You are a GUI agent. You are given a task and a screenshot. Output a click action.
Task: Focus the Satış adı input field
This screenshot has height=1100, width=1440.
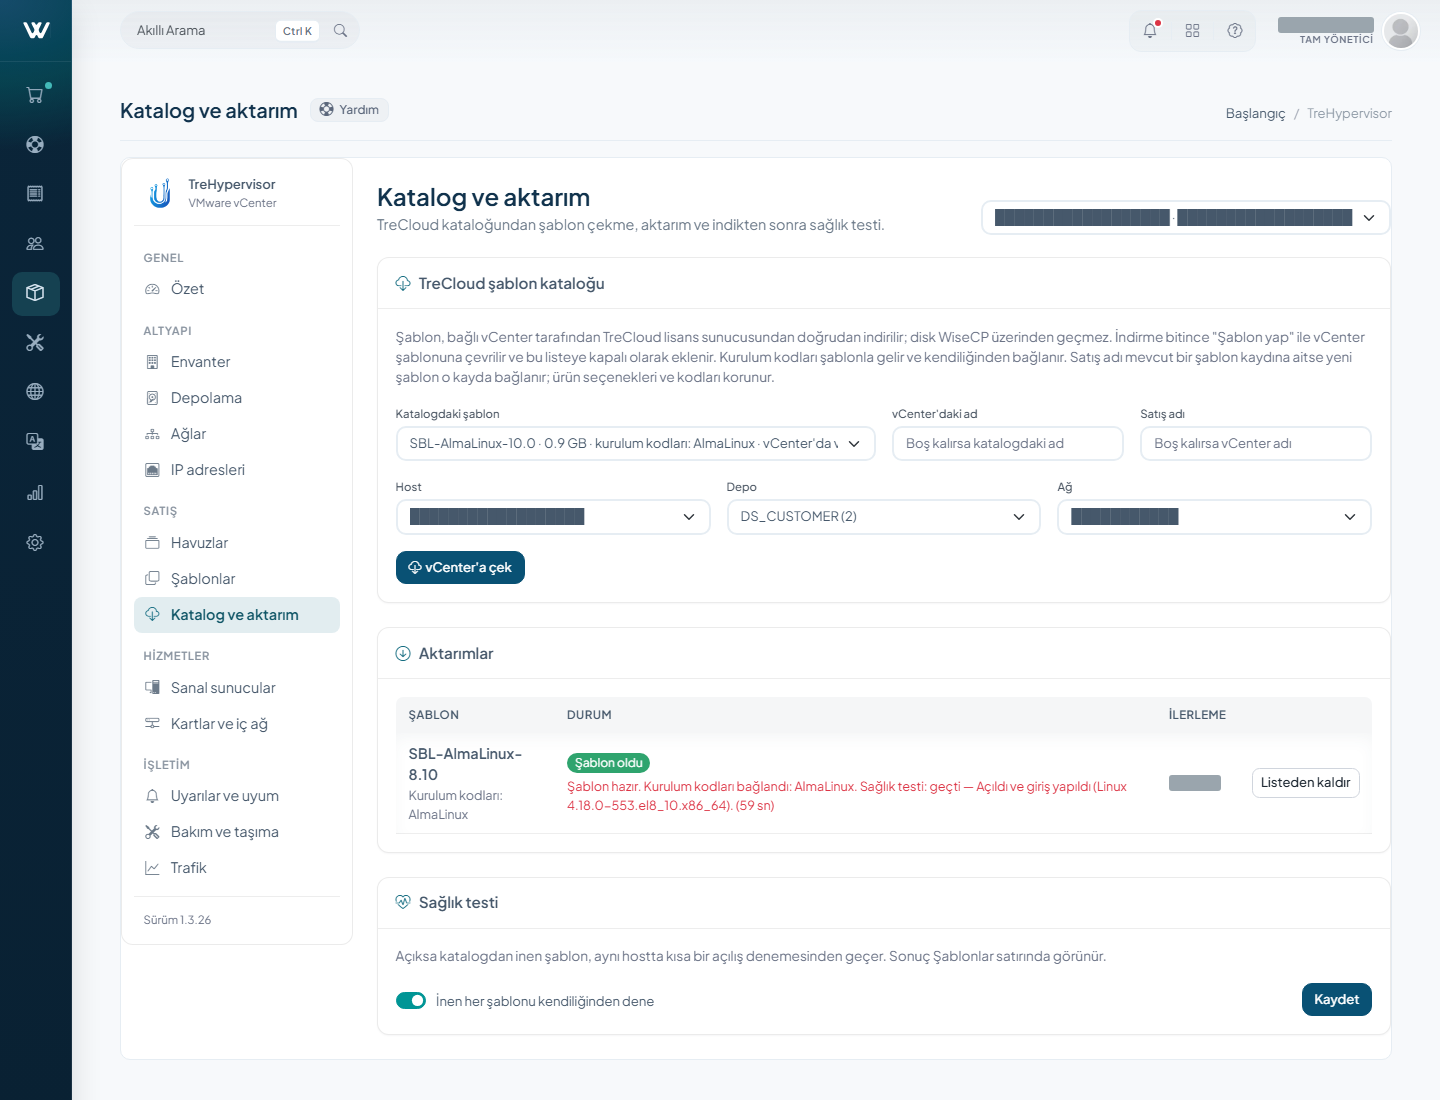point(1256,444)
